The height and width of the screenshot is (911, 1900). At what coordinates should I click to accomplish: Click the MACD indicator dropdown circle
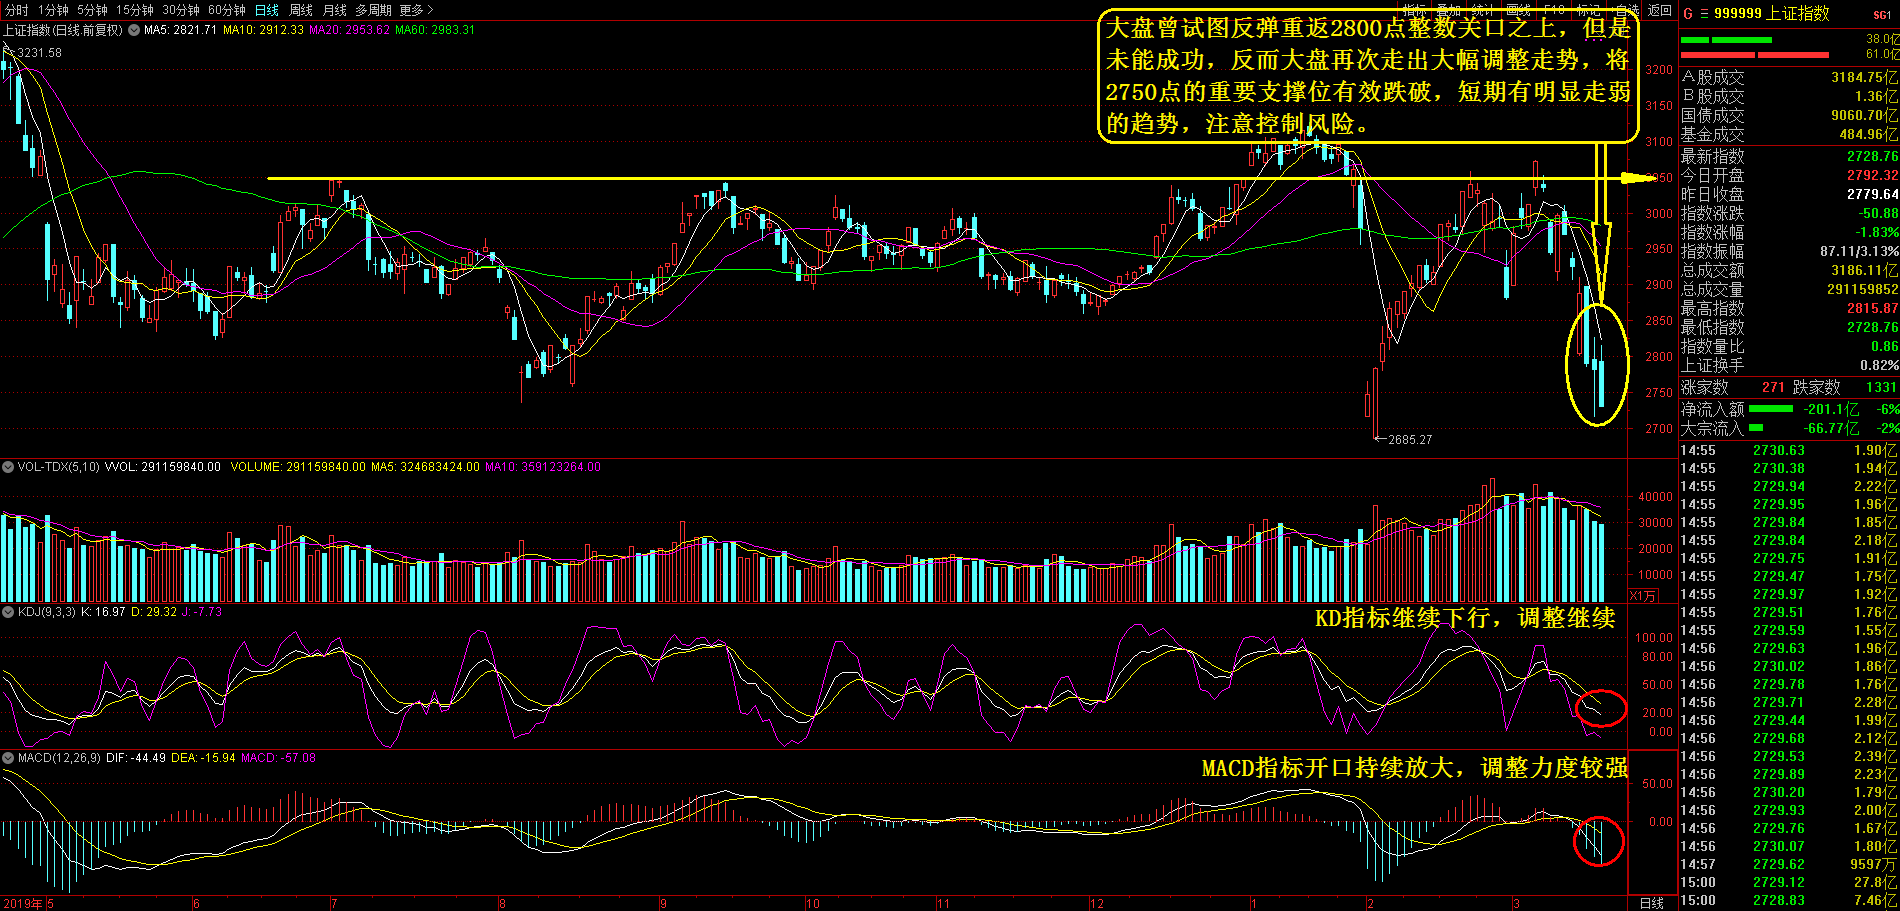[x=8, y=758]
